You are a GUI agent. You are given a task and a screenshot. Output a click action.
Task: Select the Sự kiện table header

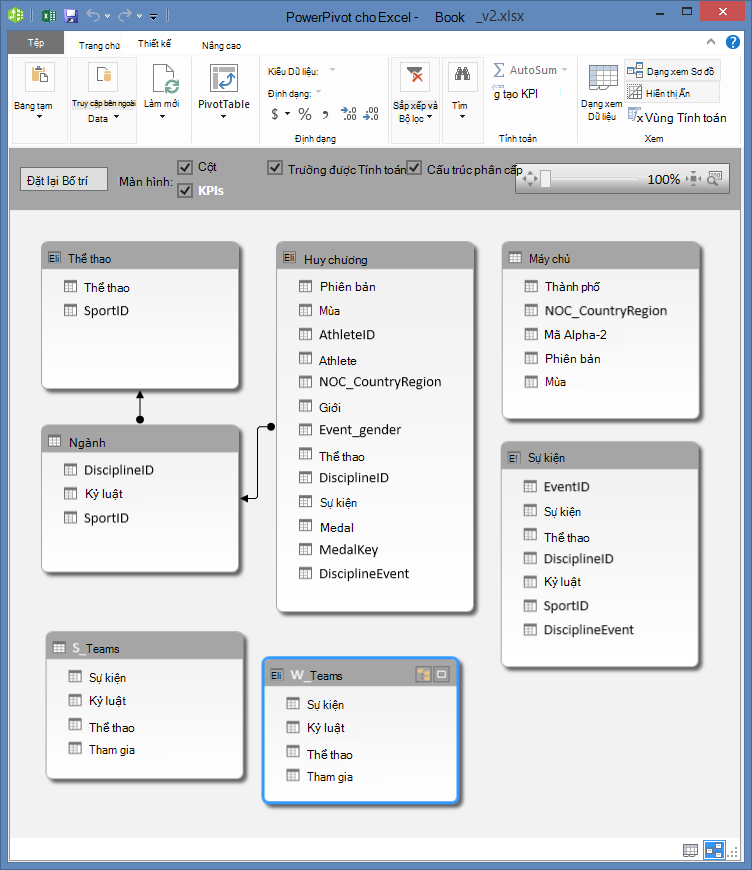coord(599,457)
